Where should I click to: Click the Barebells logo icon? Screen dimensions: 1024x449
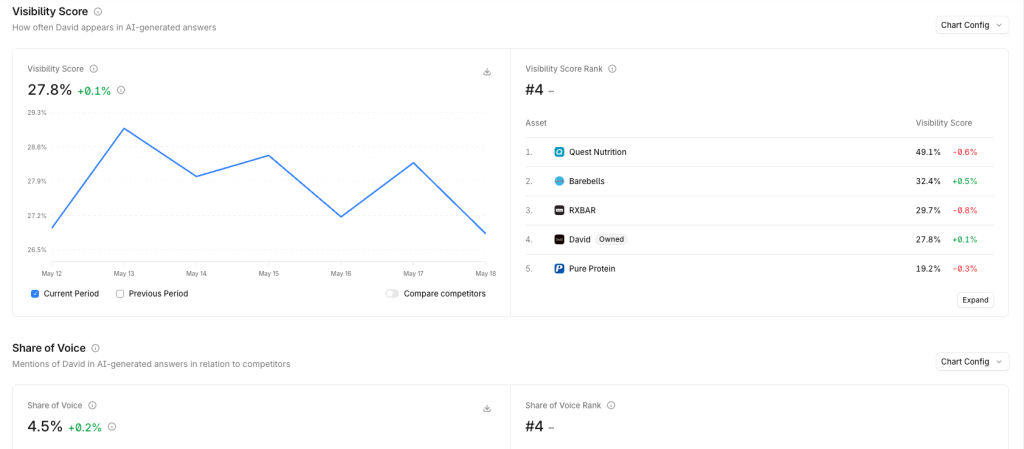pyautogui.click(x=559, y=181)
